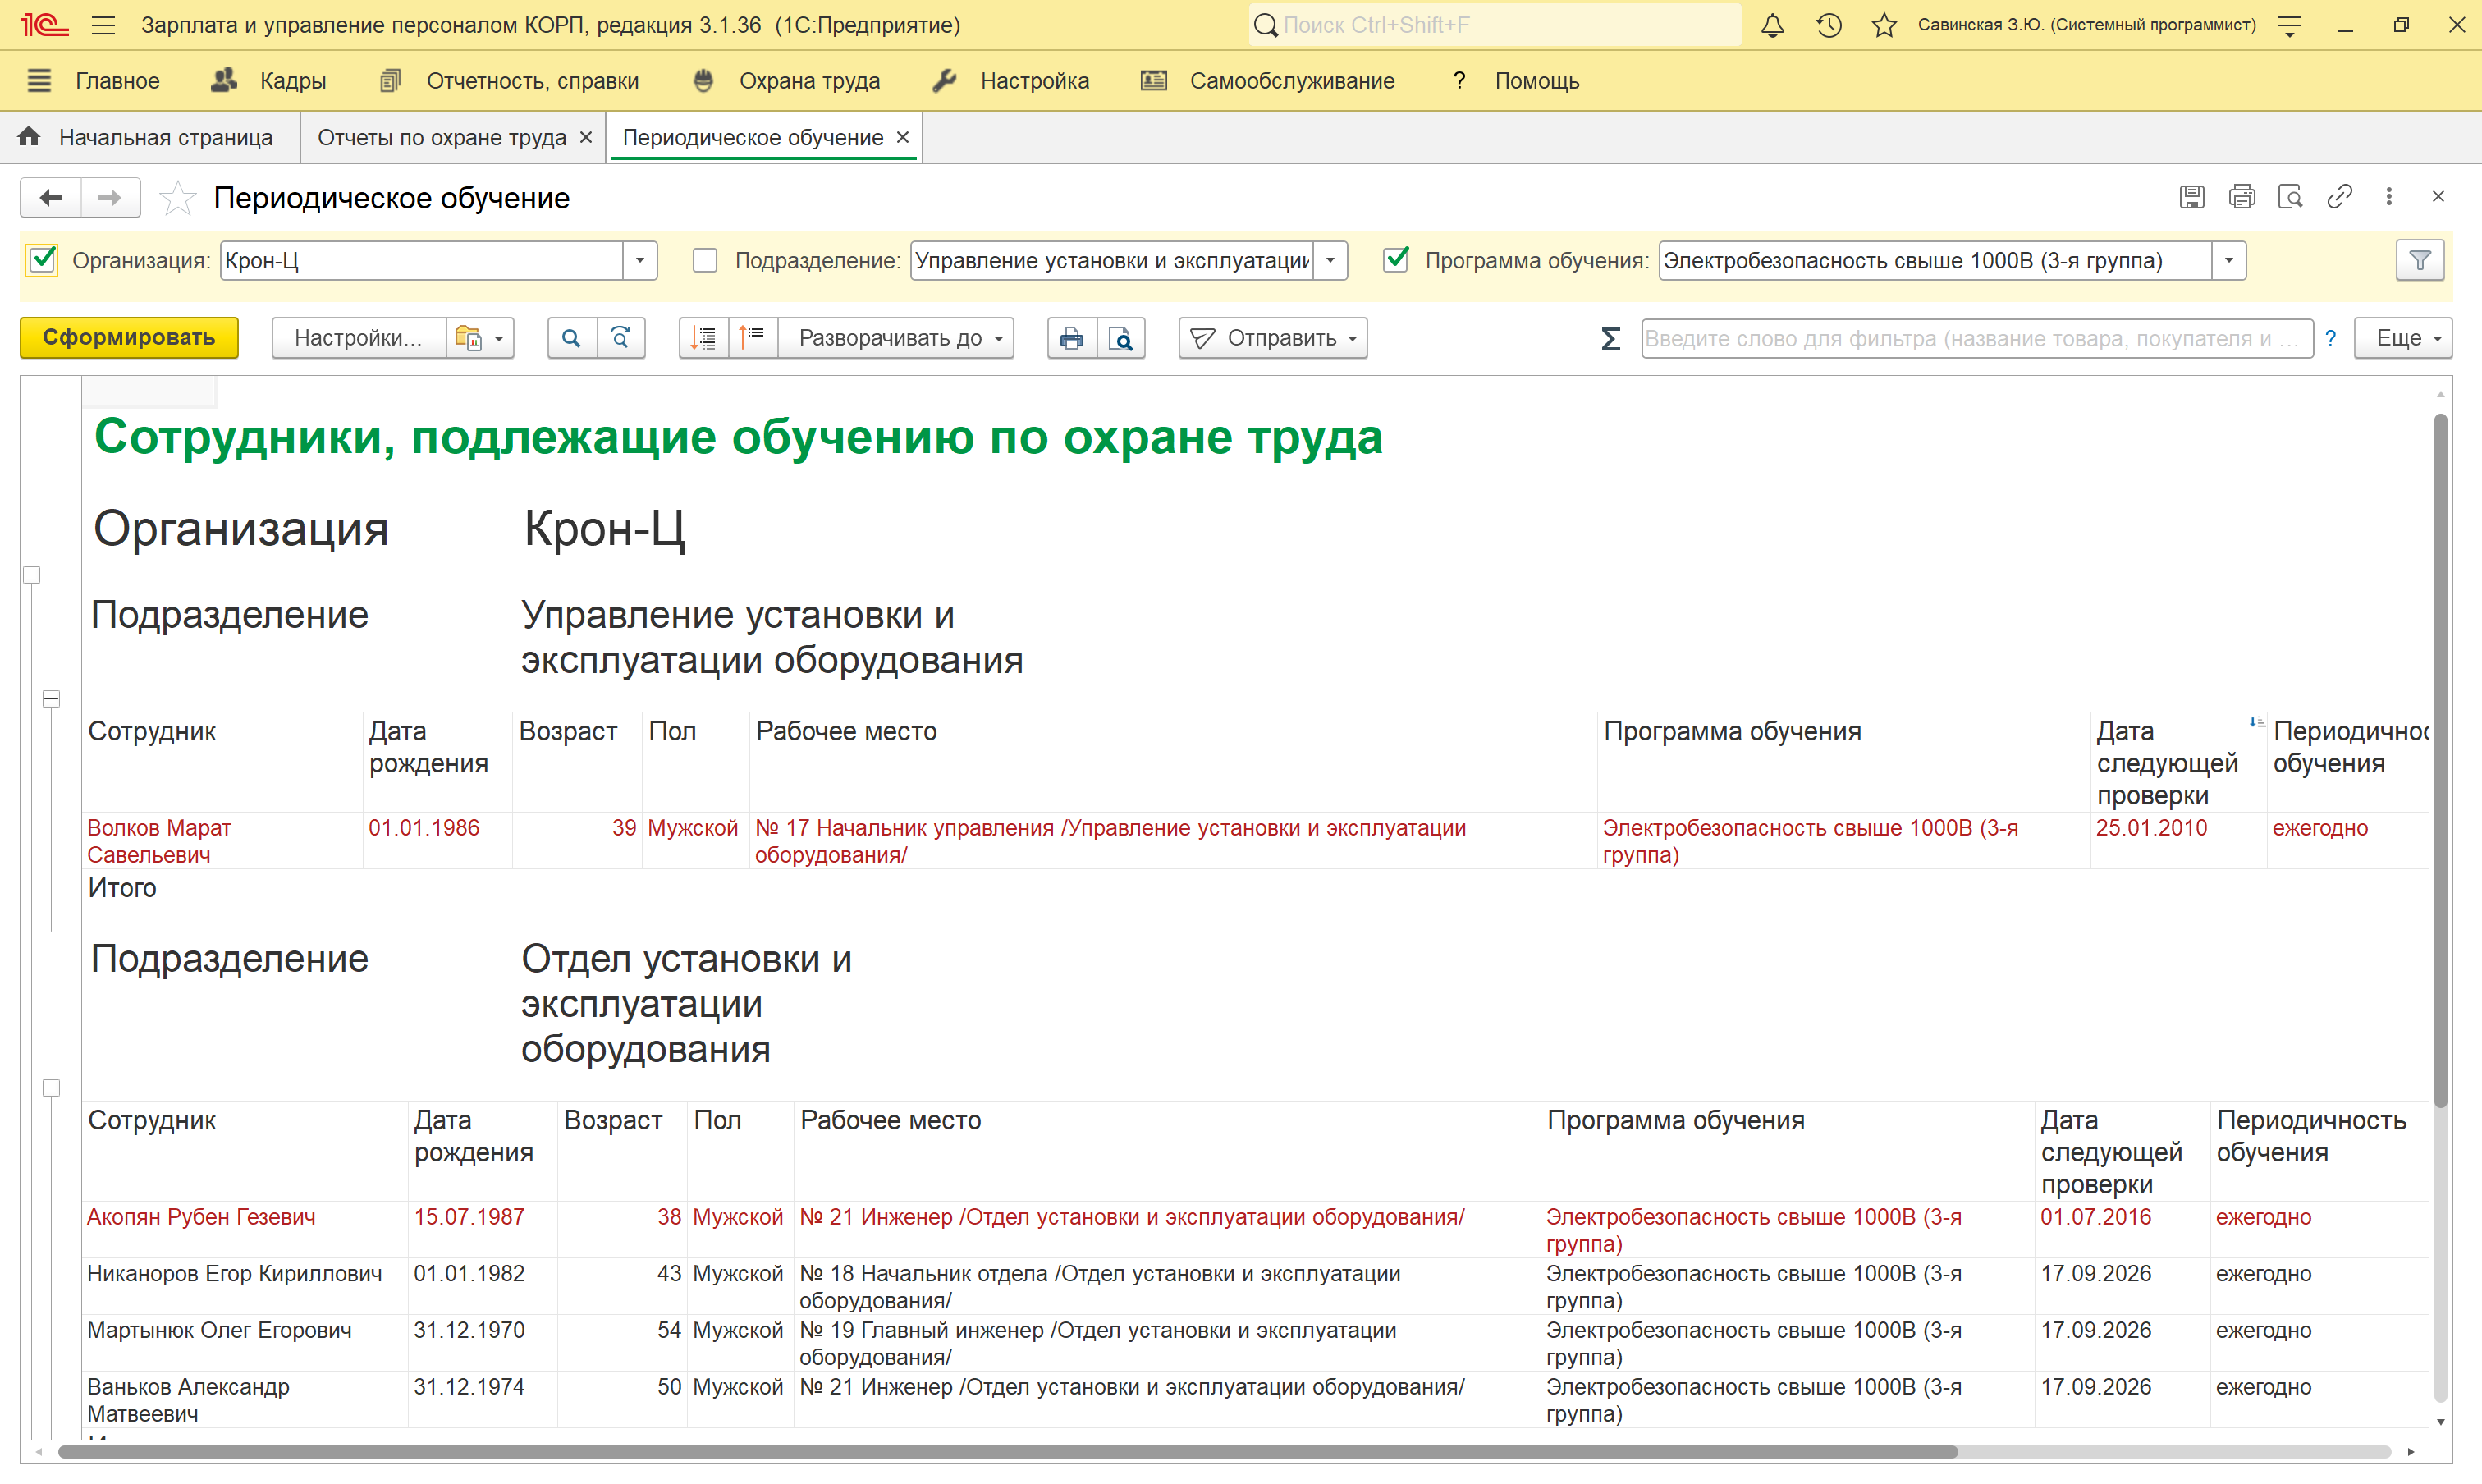Viewport: 2482px width, 1484px height.
Task: Click the find magnifier icon in toolbar
Action: point(571,338)
